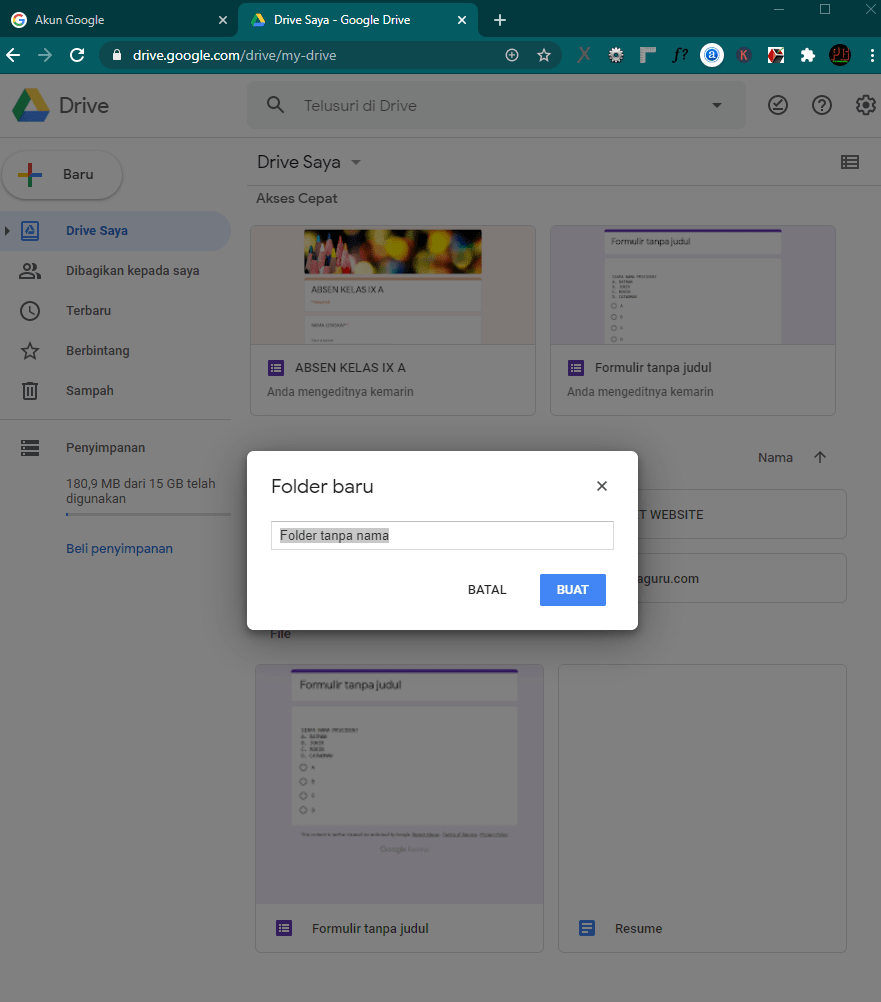Click the browser profile avatar
Screen dimensions: 881x1002
pos(839,56)
